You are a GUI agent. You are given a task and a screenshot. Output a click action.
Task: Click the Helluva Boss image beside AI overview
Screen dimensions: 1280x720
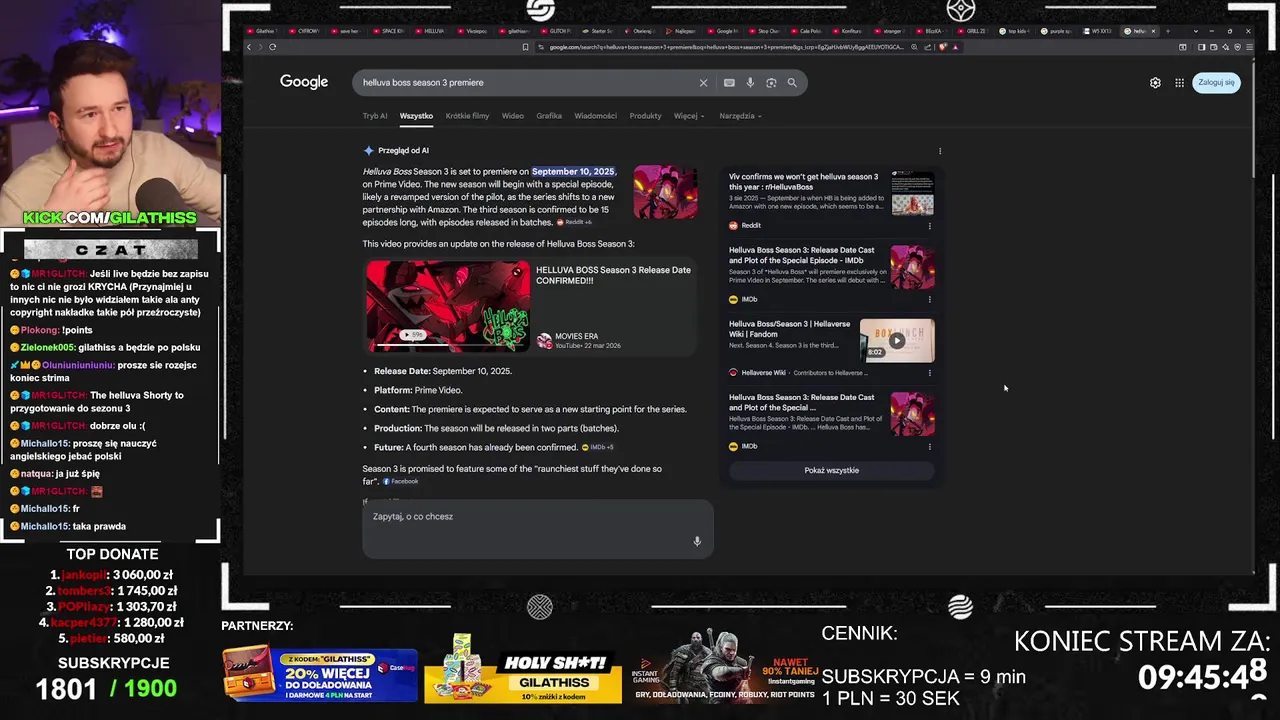pos(665,192)
